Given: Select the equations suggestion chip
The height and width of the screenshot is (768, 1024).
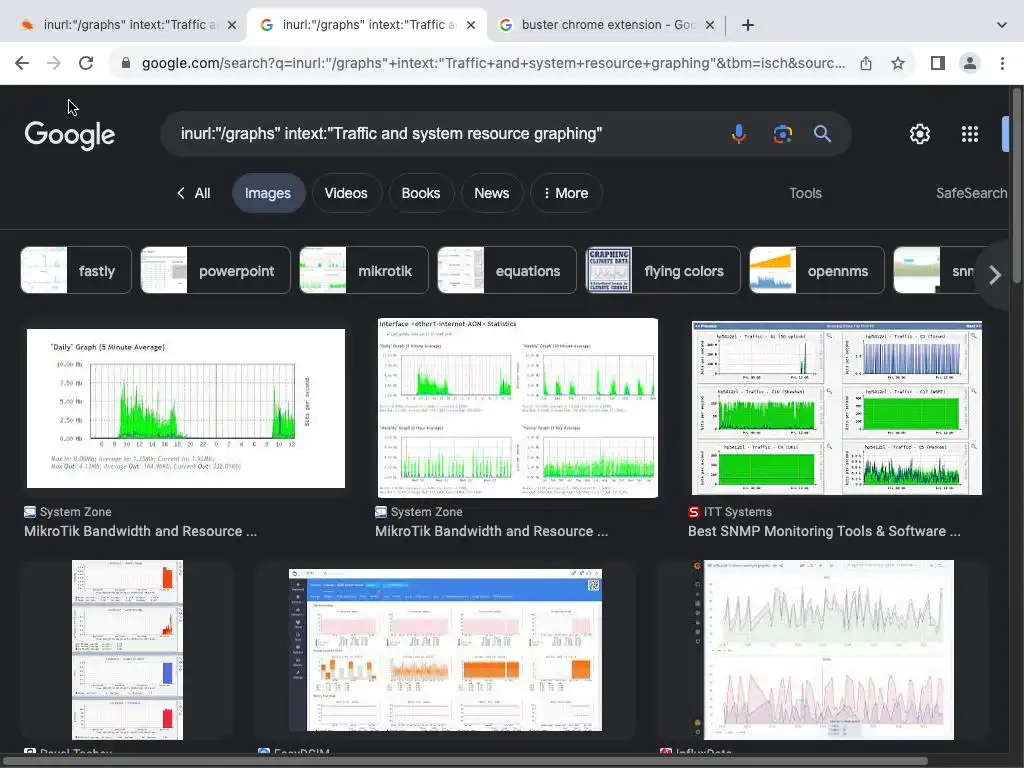Looking at the screenshot, I should click(x=507, y=270).
